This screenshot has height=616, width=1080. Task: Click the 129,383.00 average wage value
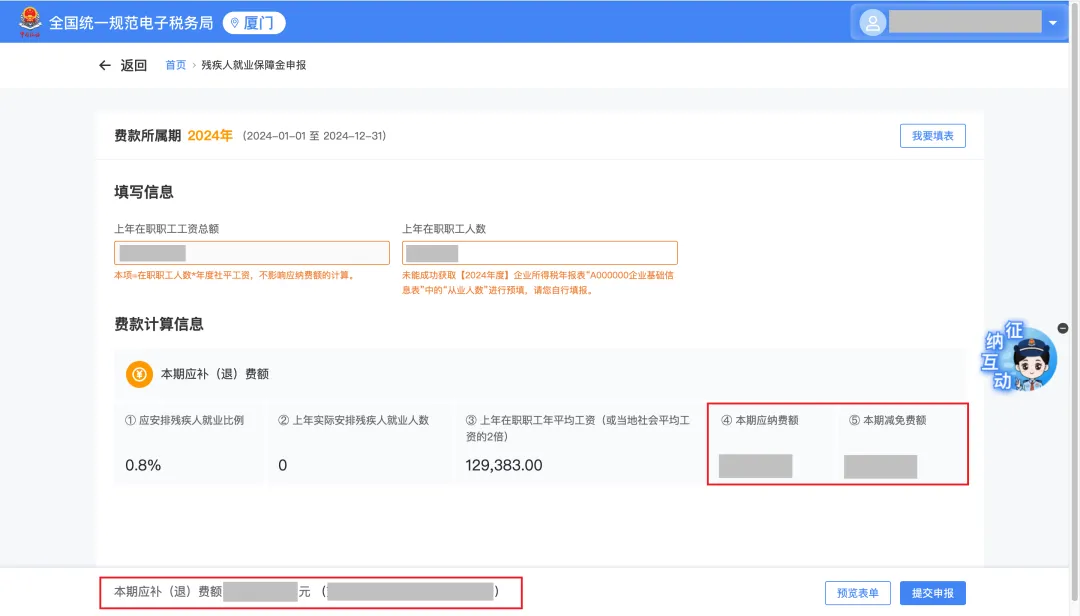click(x=504, y=465)
